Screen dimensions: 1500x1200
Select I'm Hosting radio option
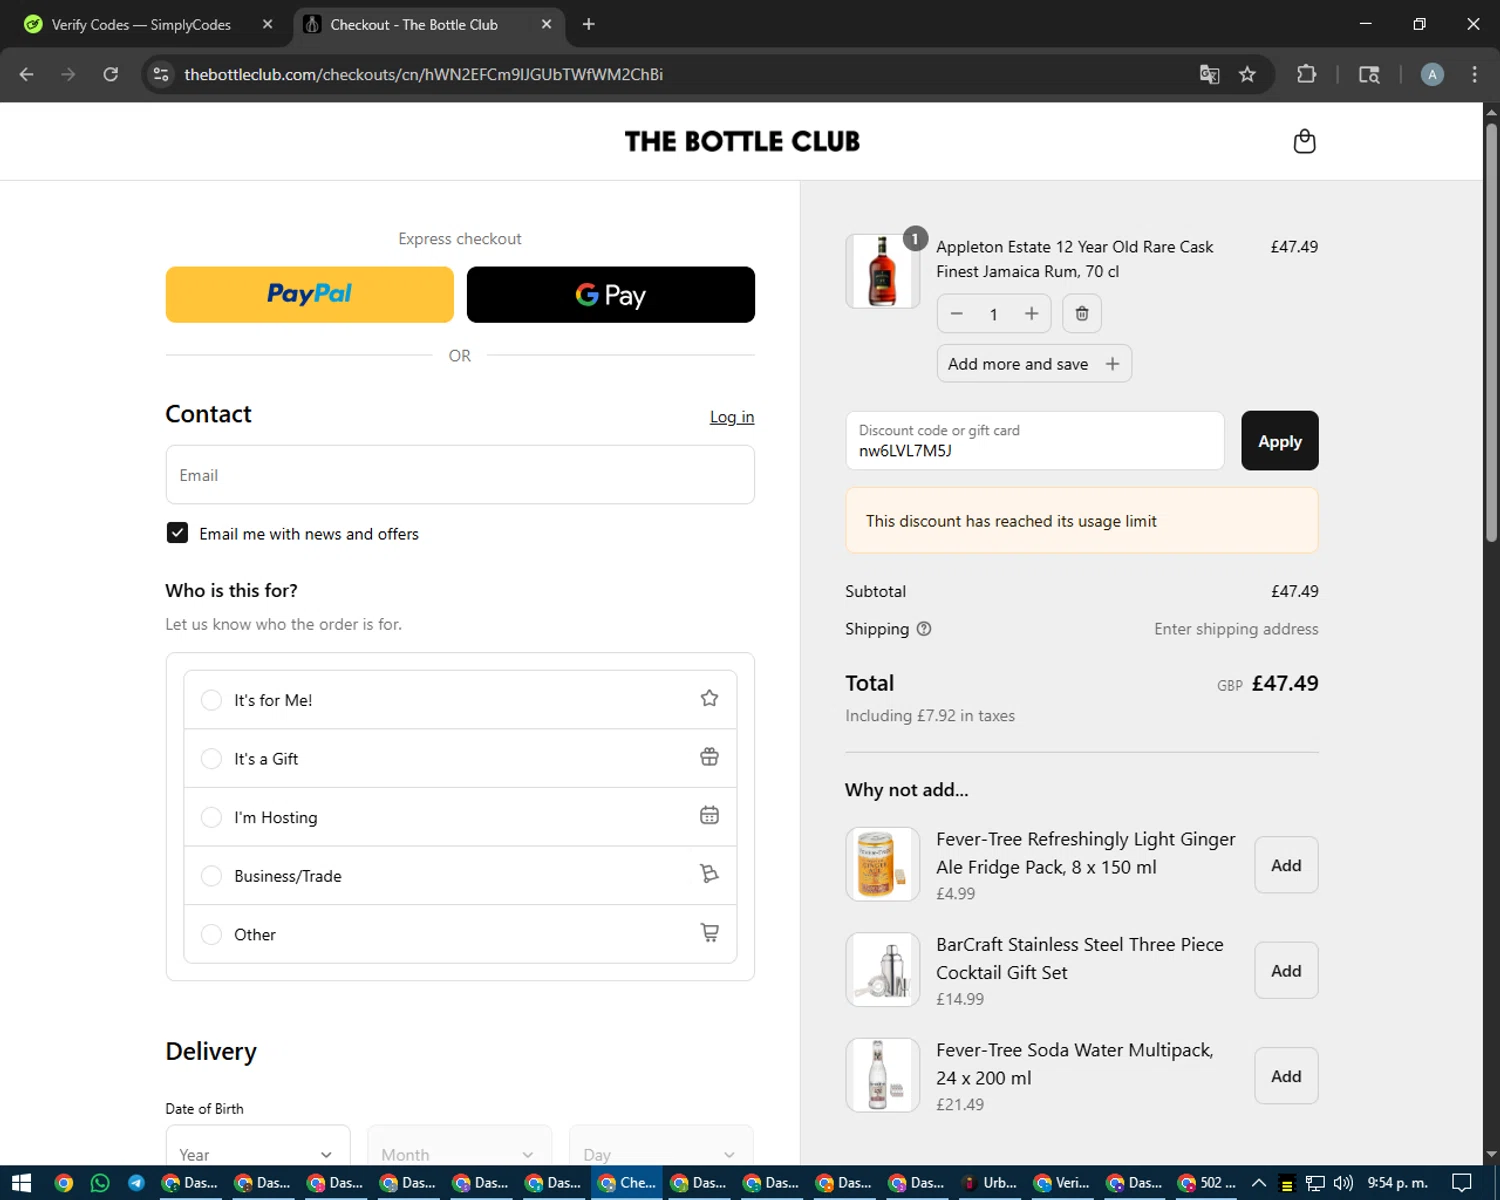coord(211,817)
